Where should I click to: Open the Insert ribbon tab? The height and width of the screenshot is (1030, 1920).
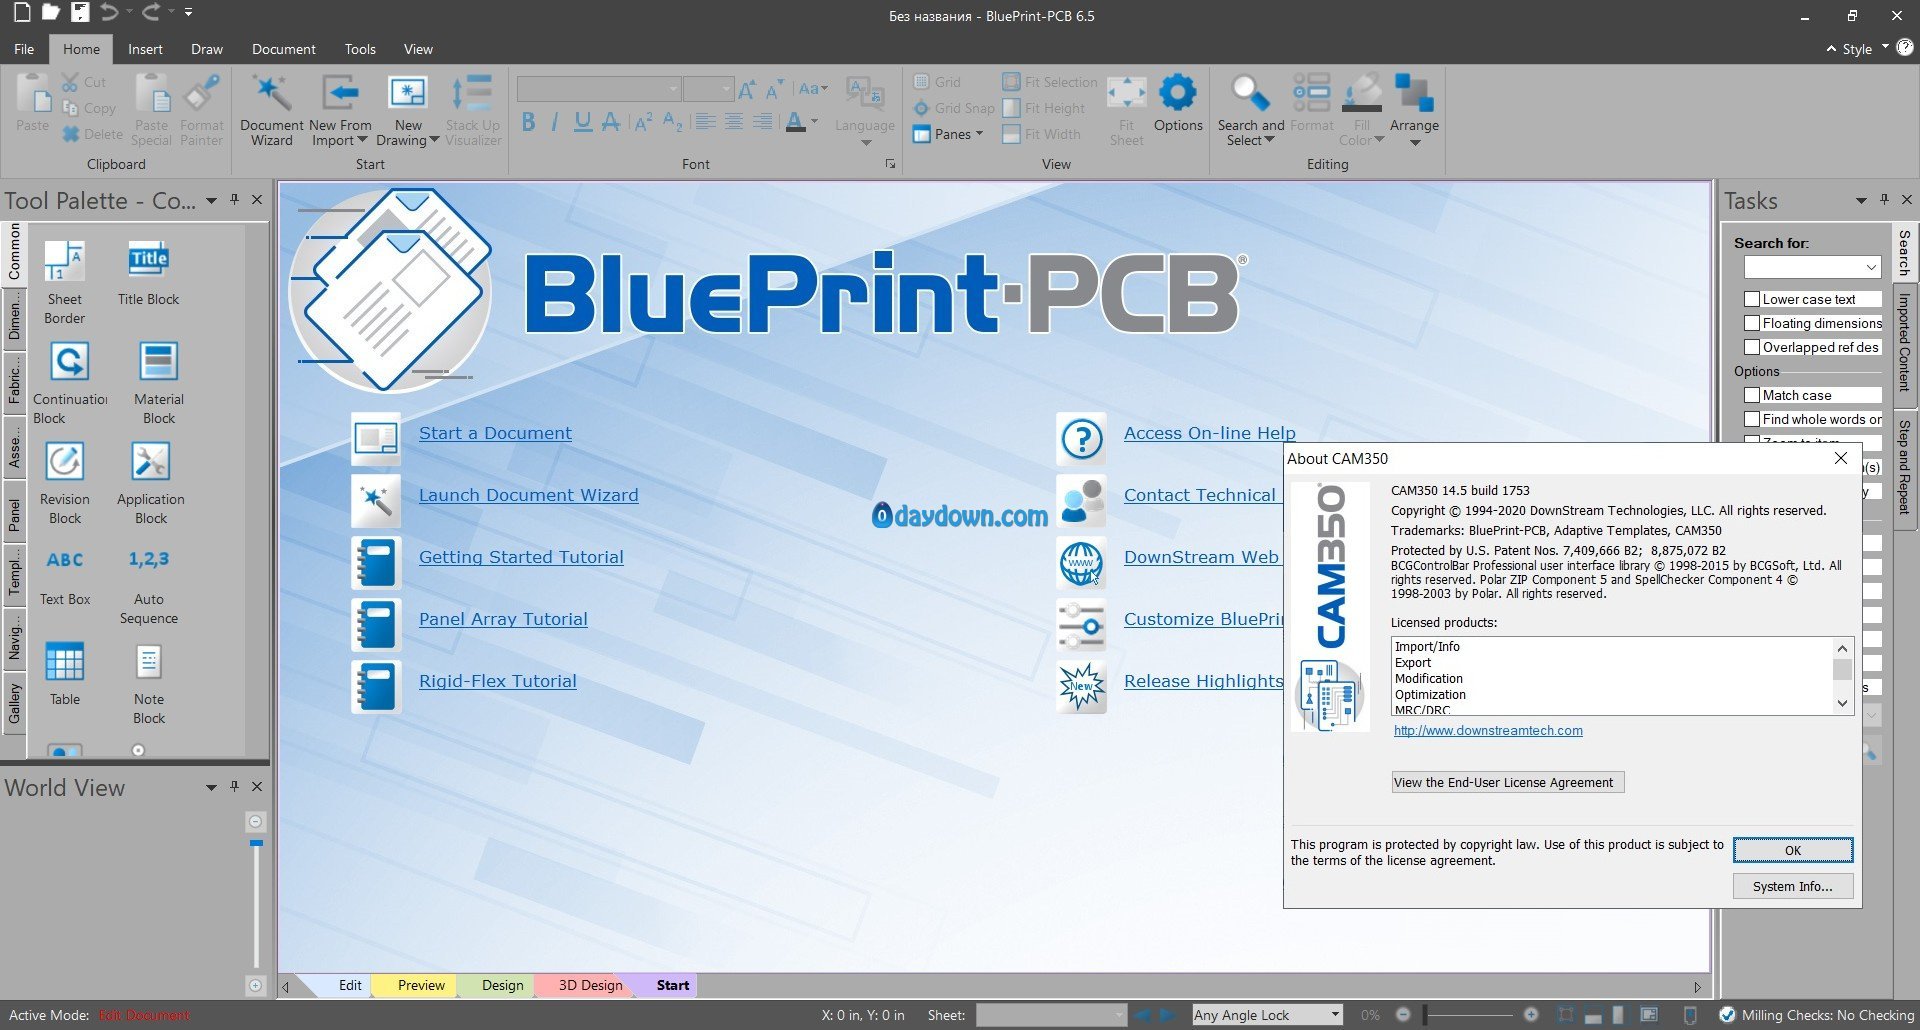145,49
